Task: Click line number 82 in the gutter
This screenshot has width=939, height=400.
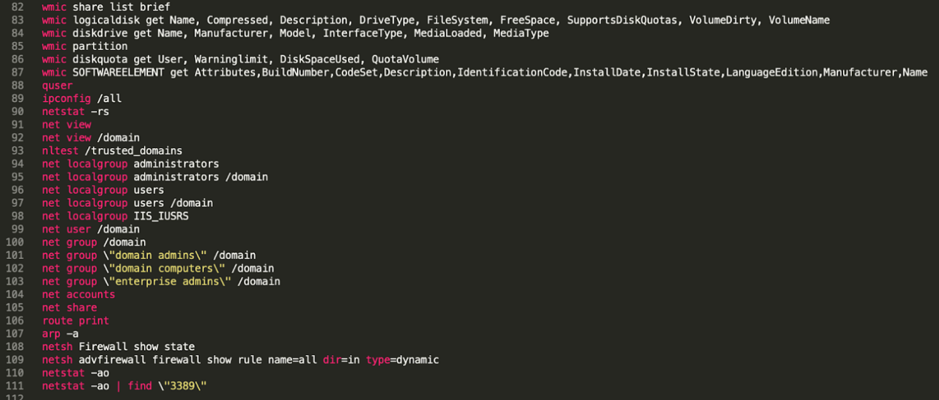Action: [x=18, y=7]
